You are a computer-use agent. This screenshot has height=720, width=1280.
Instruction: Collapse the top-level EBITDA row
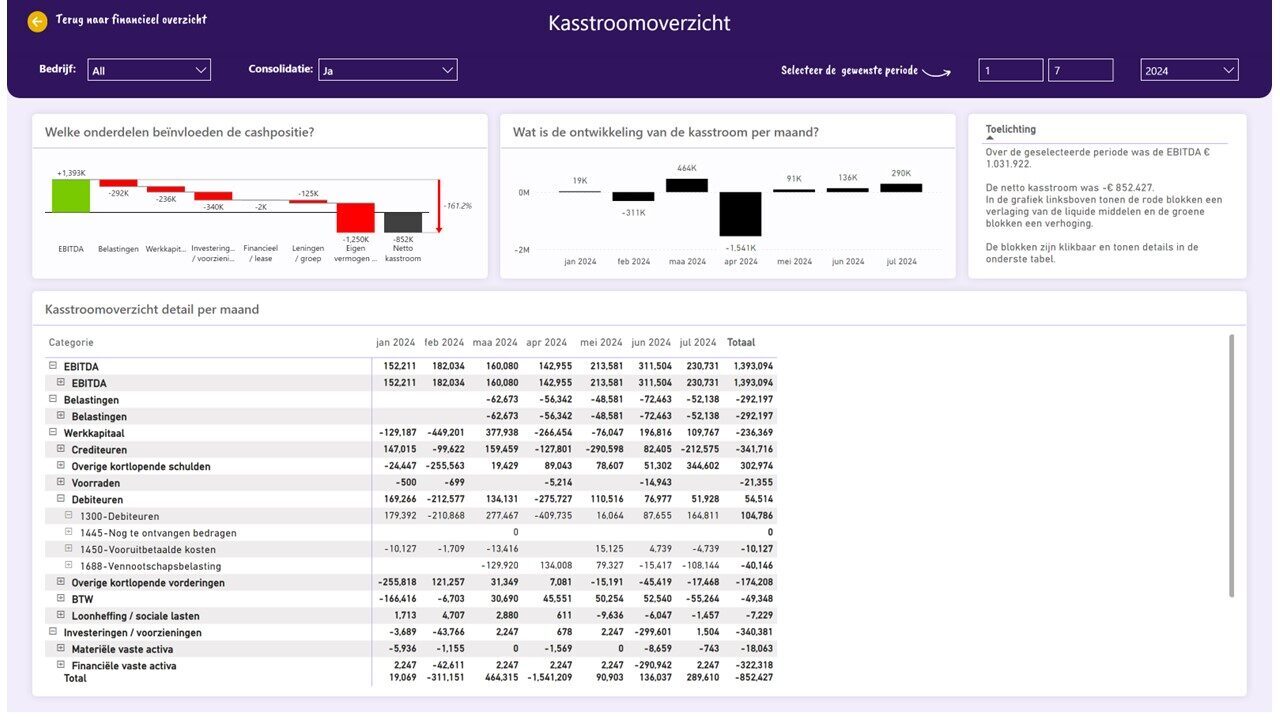53,366
